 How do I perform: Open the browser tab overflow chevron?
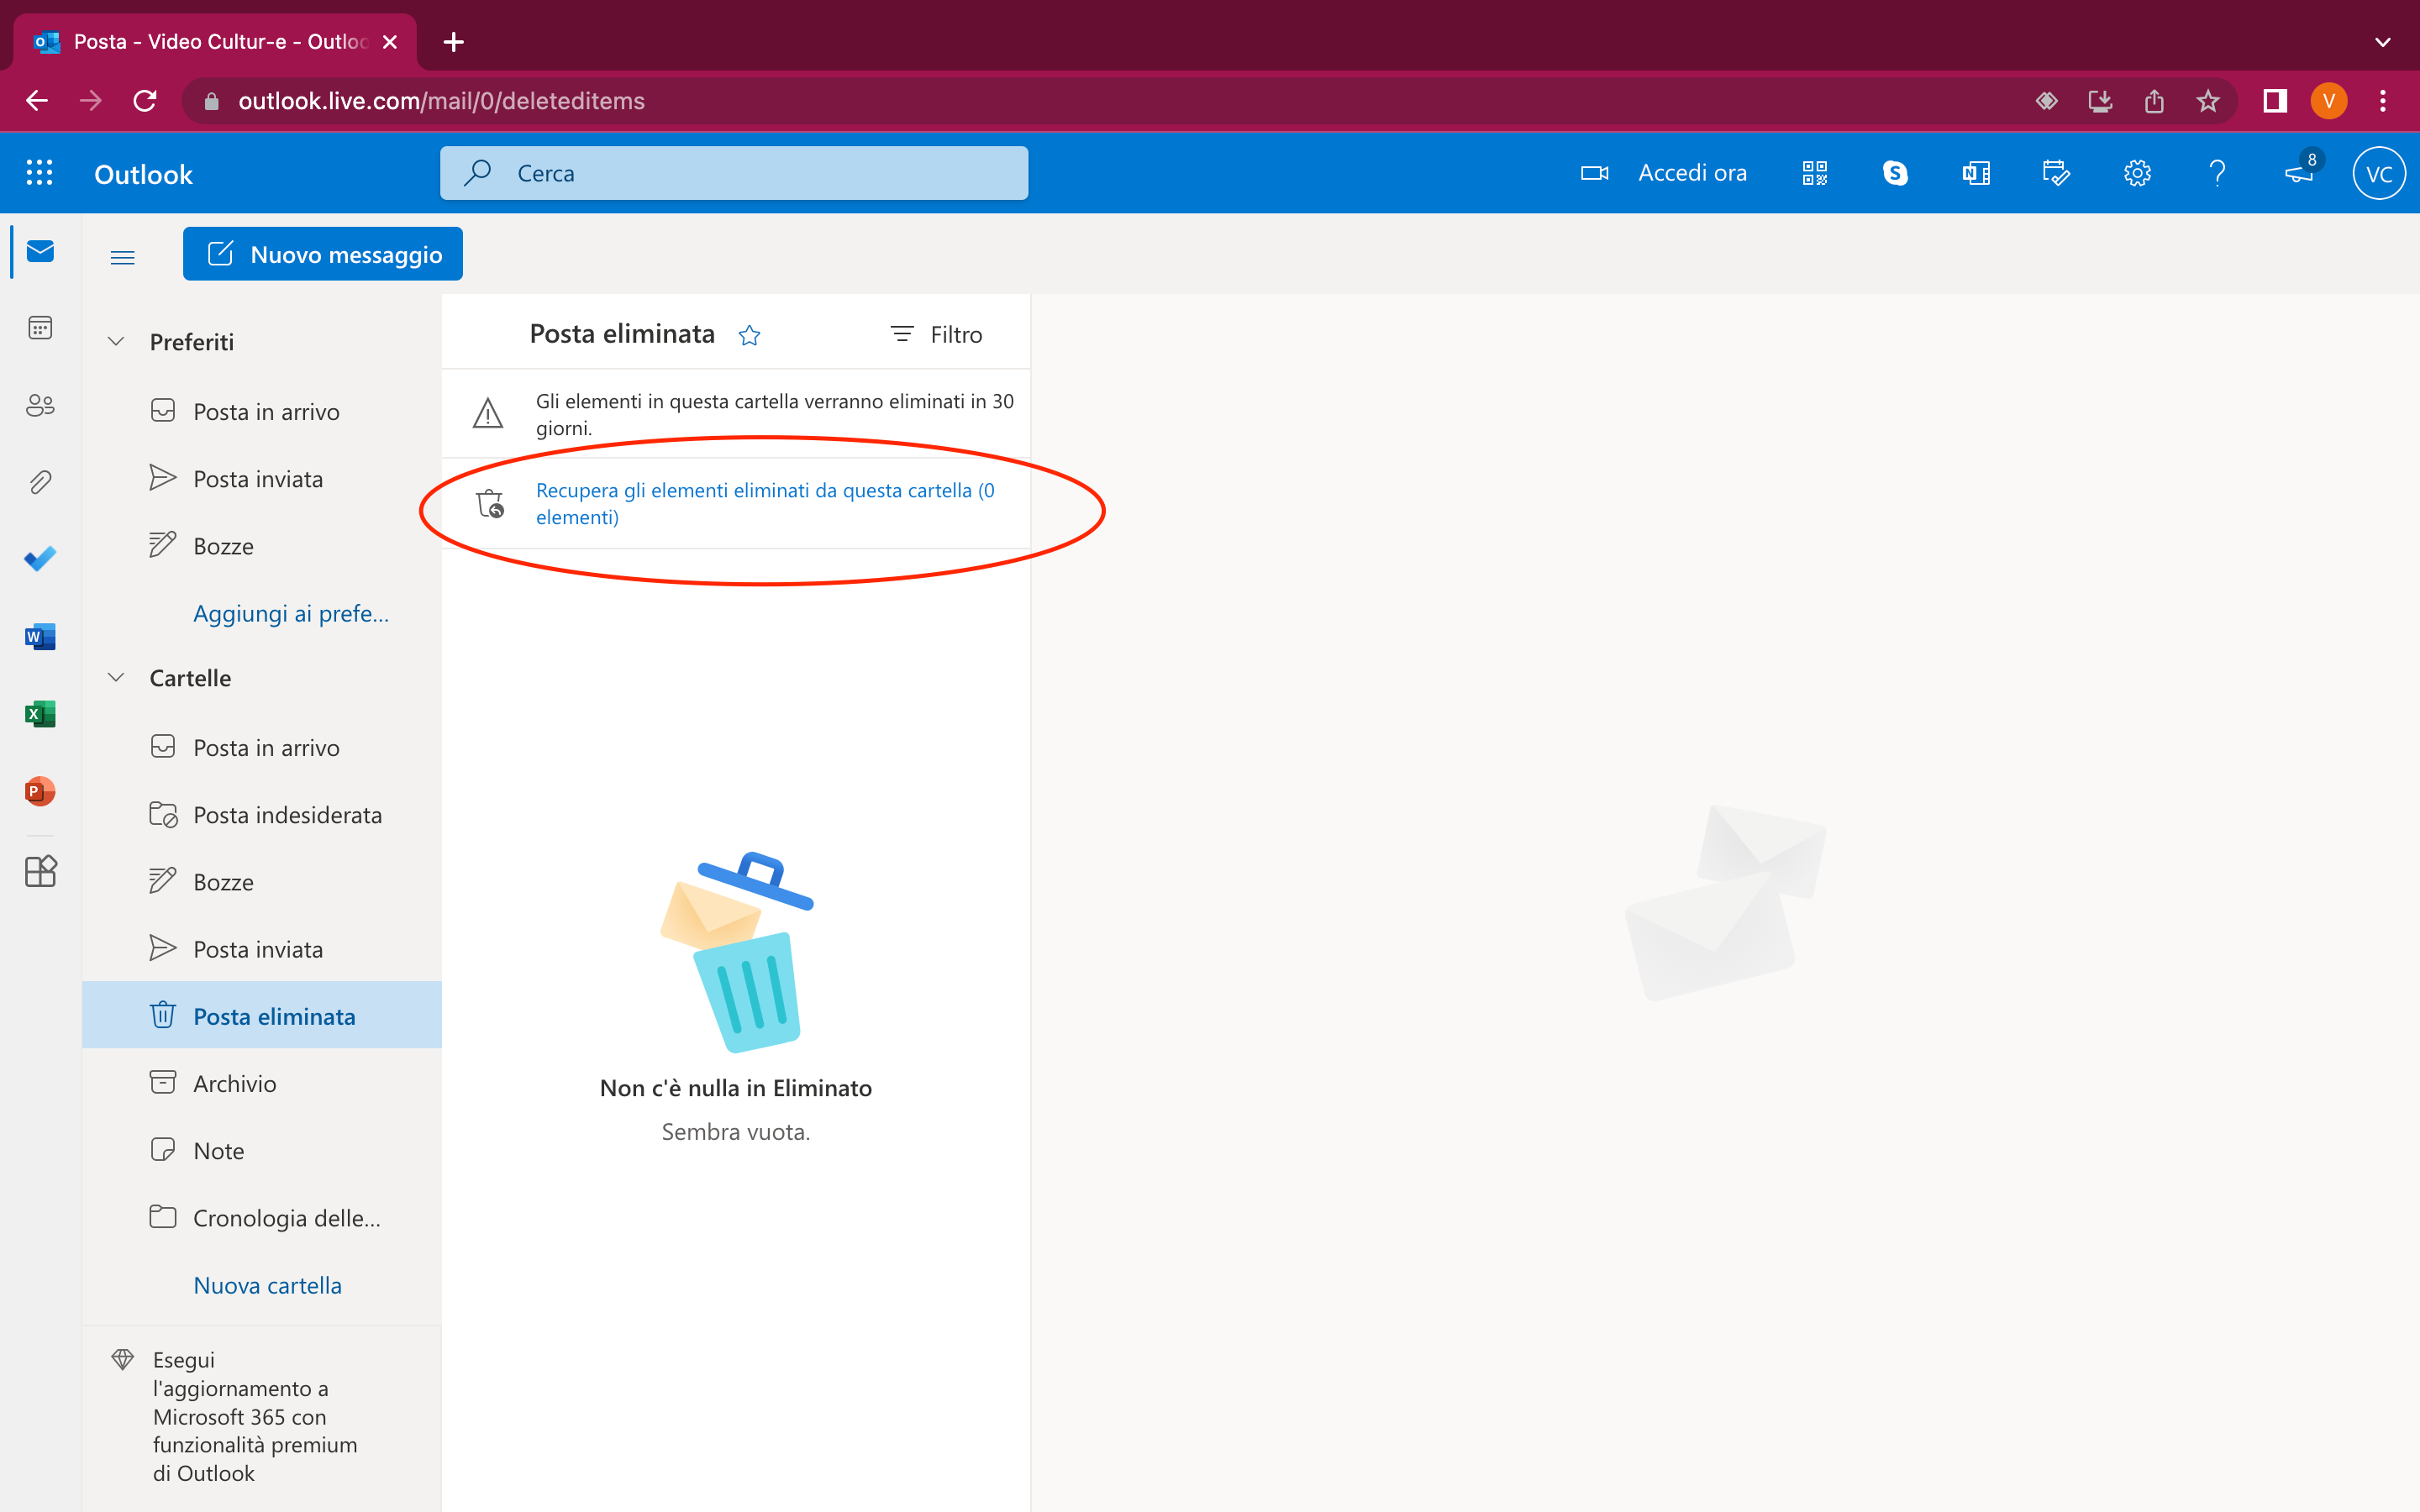coord(2382,42)
